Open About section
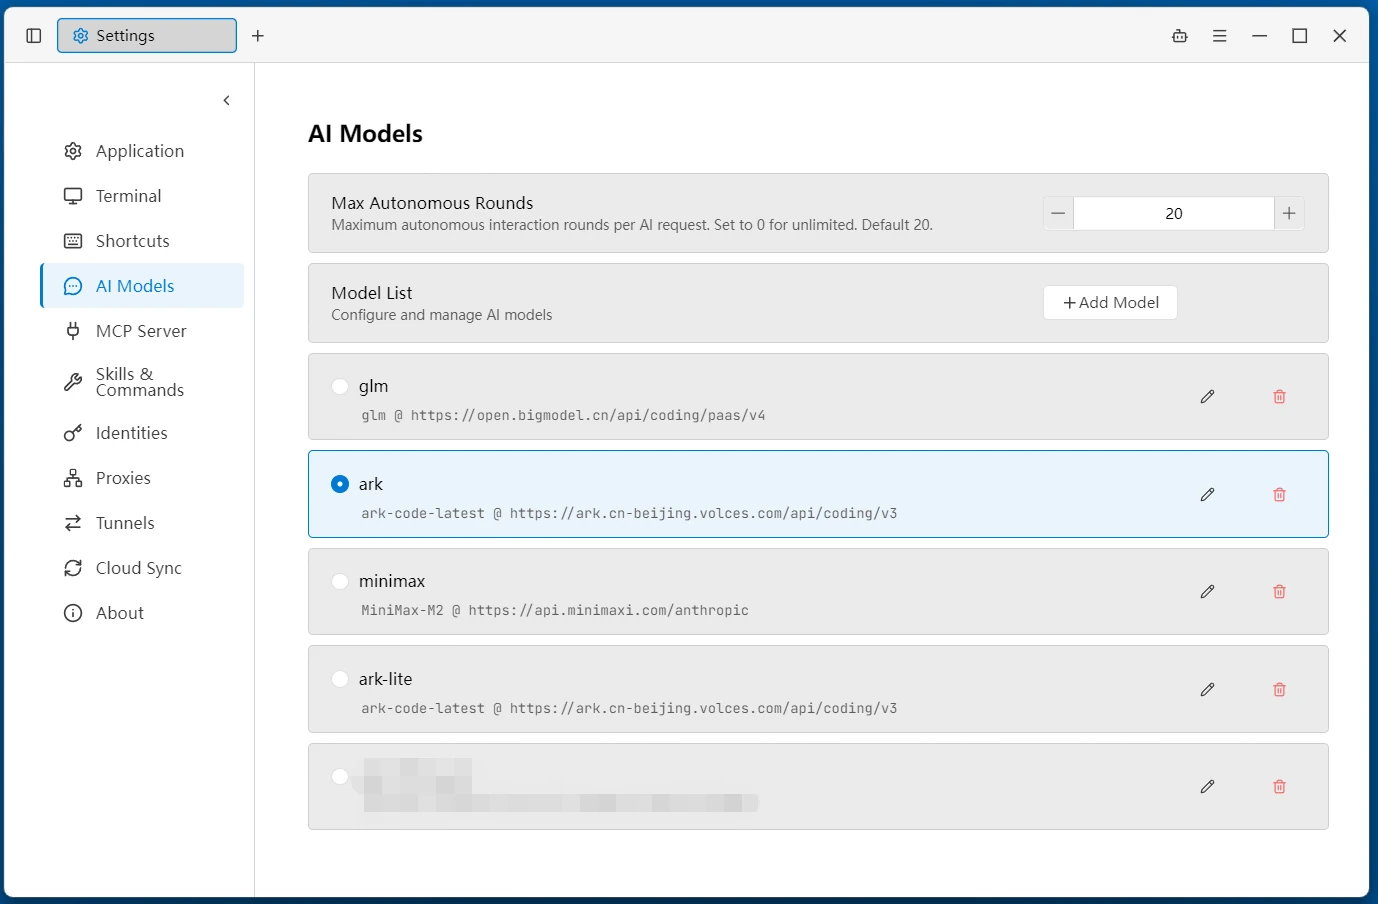The height and width of the screenshot is (904, 1378). click(142, 613)
